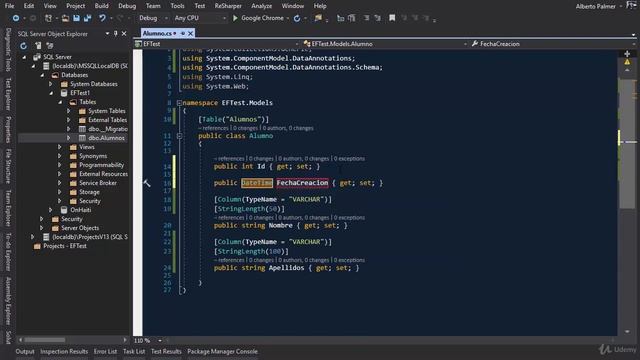The width and height of the screenshot is (640, 360).
Task: Collapse the Tables folder node
Action: (x=60, y=102)
